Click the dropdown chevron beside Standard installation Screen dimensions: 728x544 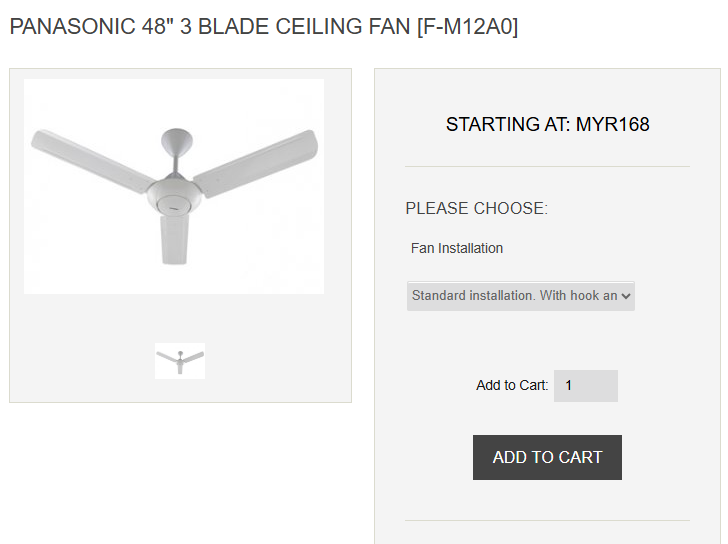626,296
